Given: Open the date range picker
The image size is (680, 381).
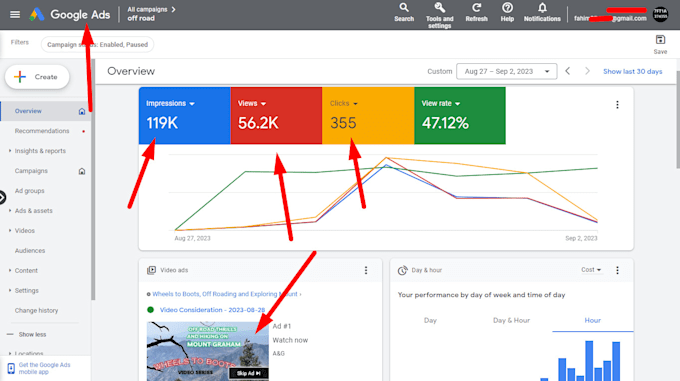Looking at the screenshot, I should [507, 72].
